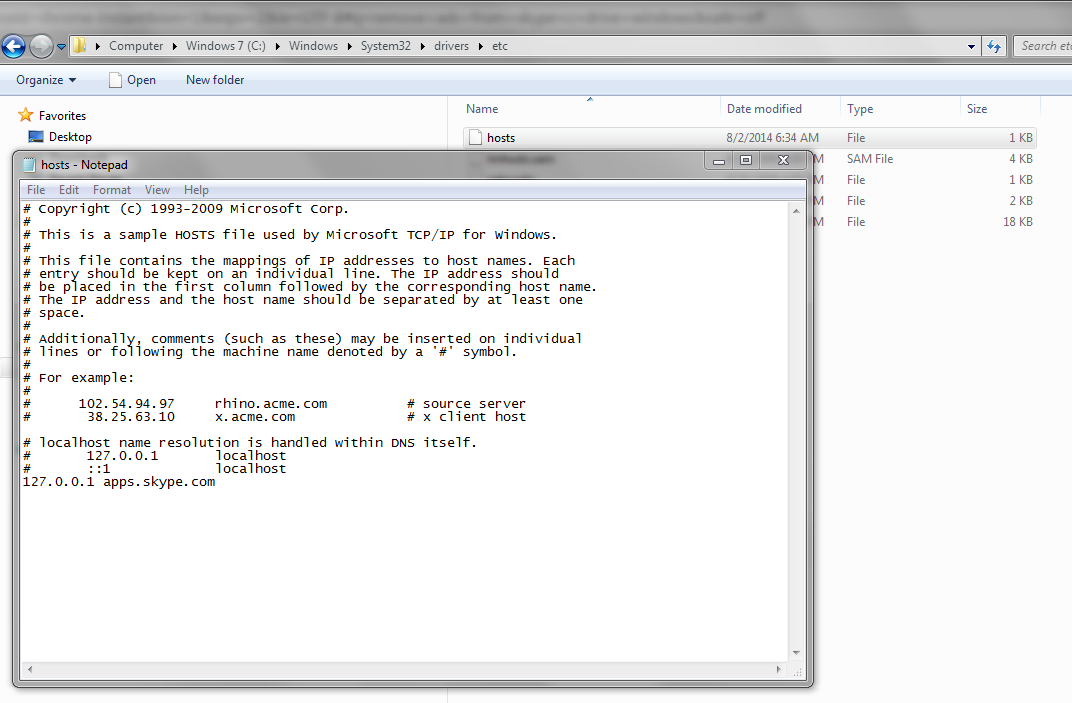The width and height of the screenshot is (1072, 703).
Task: Click the Explorer Forward arrow button
Action: pyautogui.click(x=41, y=47)
